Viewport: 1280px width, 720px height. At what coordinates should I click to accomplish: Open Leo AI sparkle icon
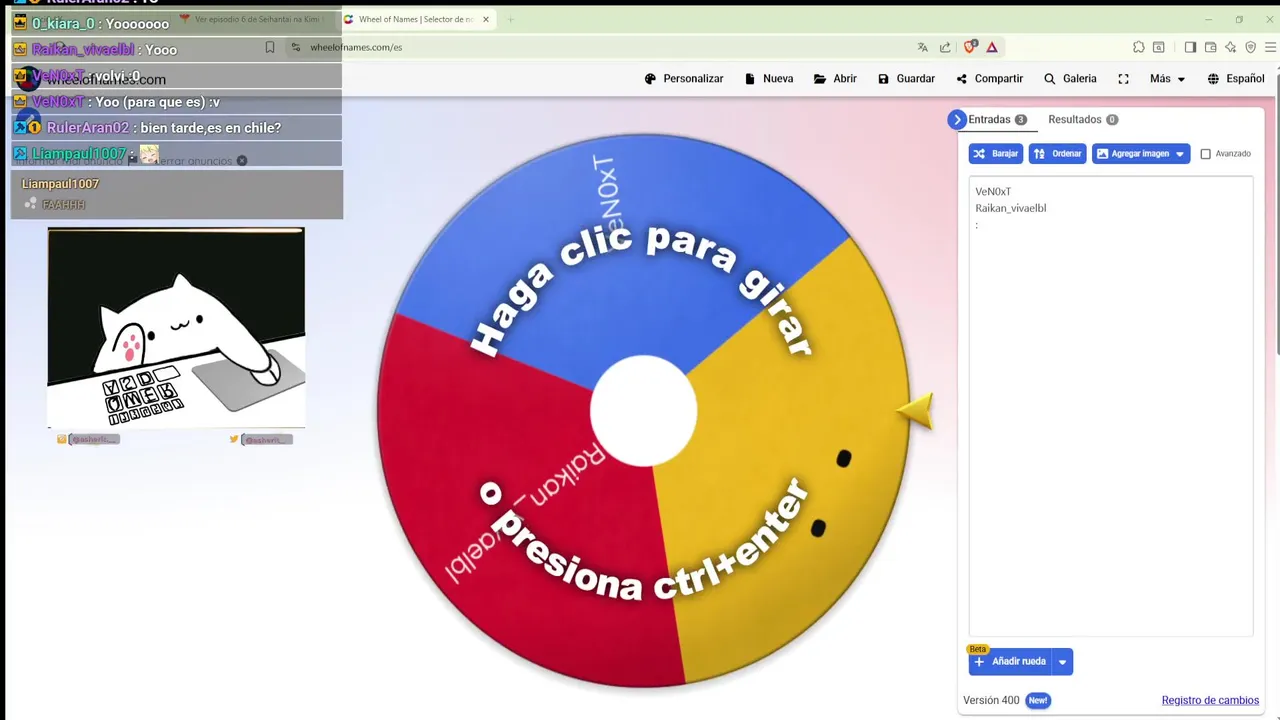pos(1230,47)
